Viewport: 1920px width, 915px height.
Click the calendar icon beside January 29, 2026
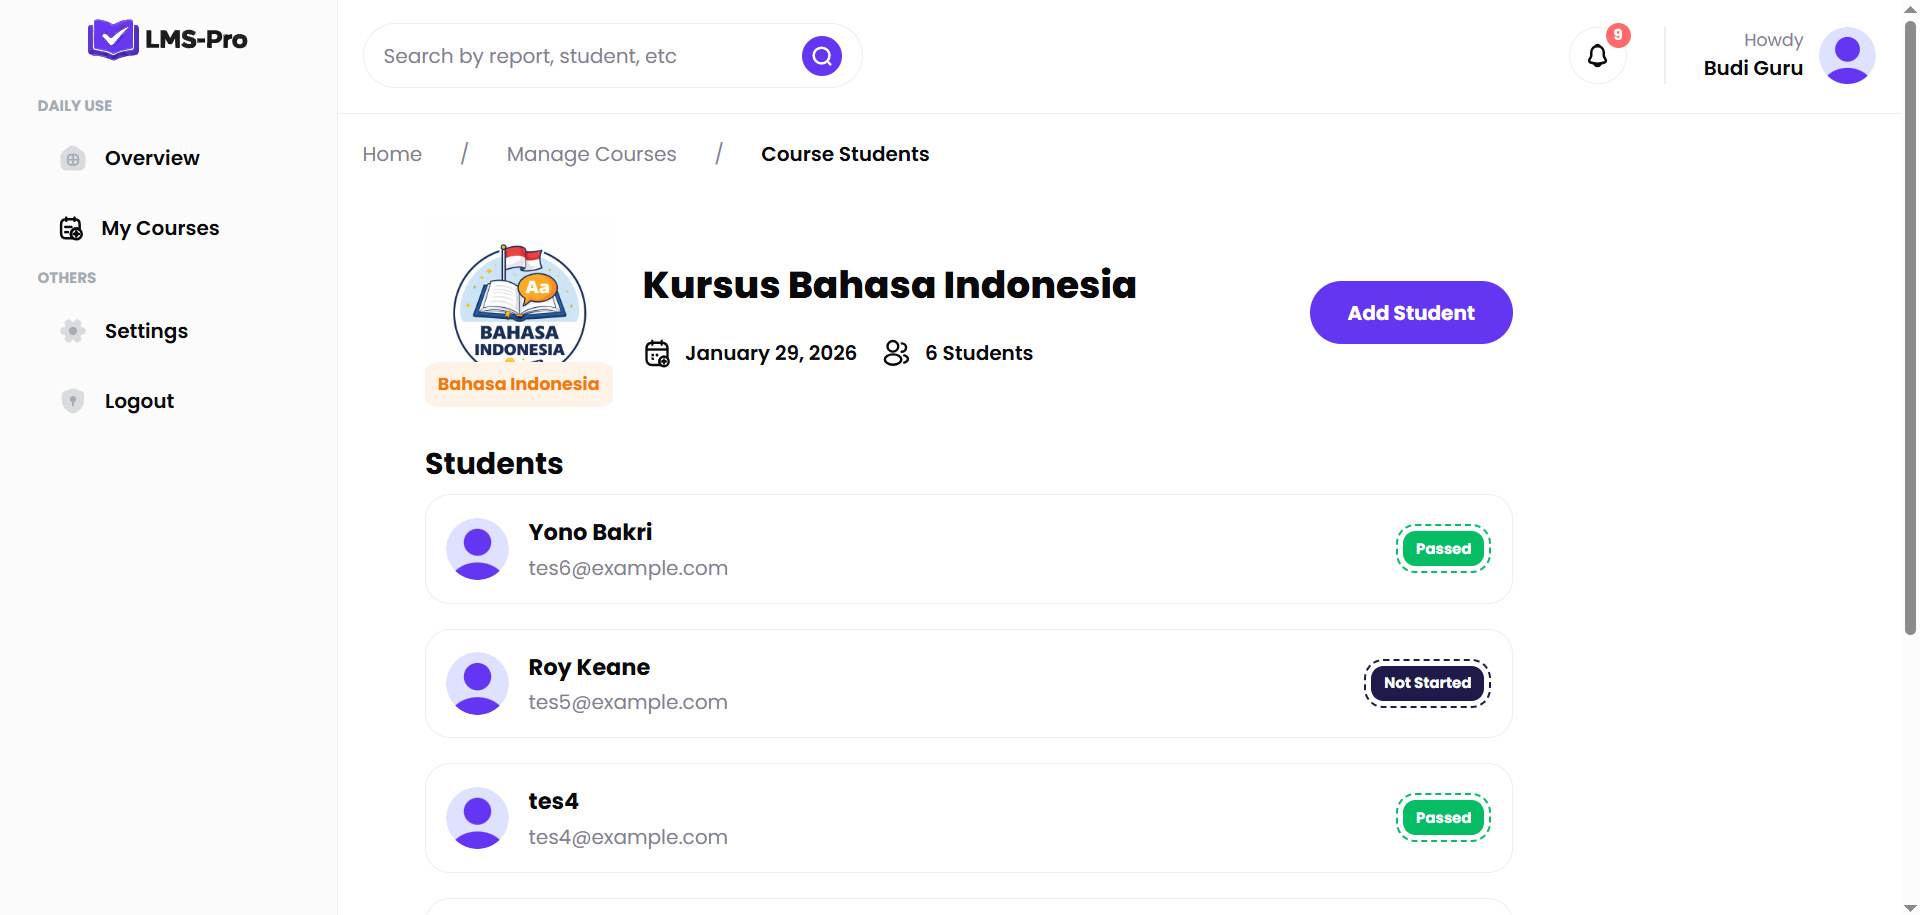tap(657, 353)
